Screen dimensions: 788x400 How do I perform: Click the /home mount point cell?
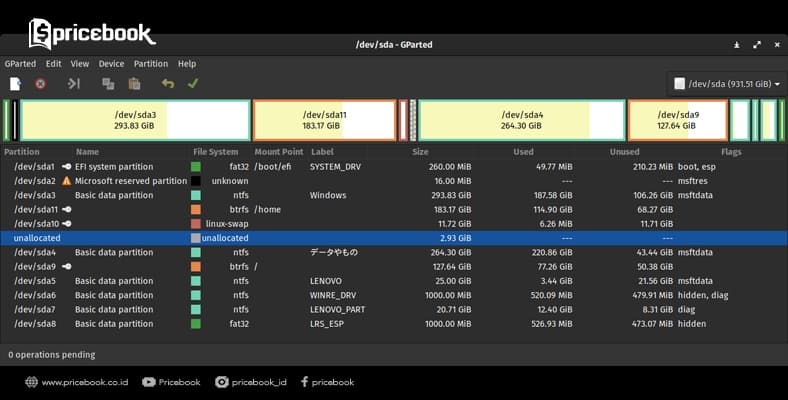(x=267, y=210)
